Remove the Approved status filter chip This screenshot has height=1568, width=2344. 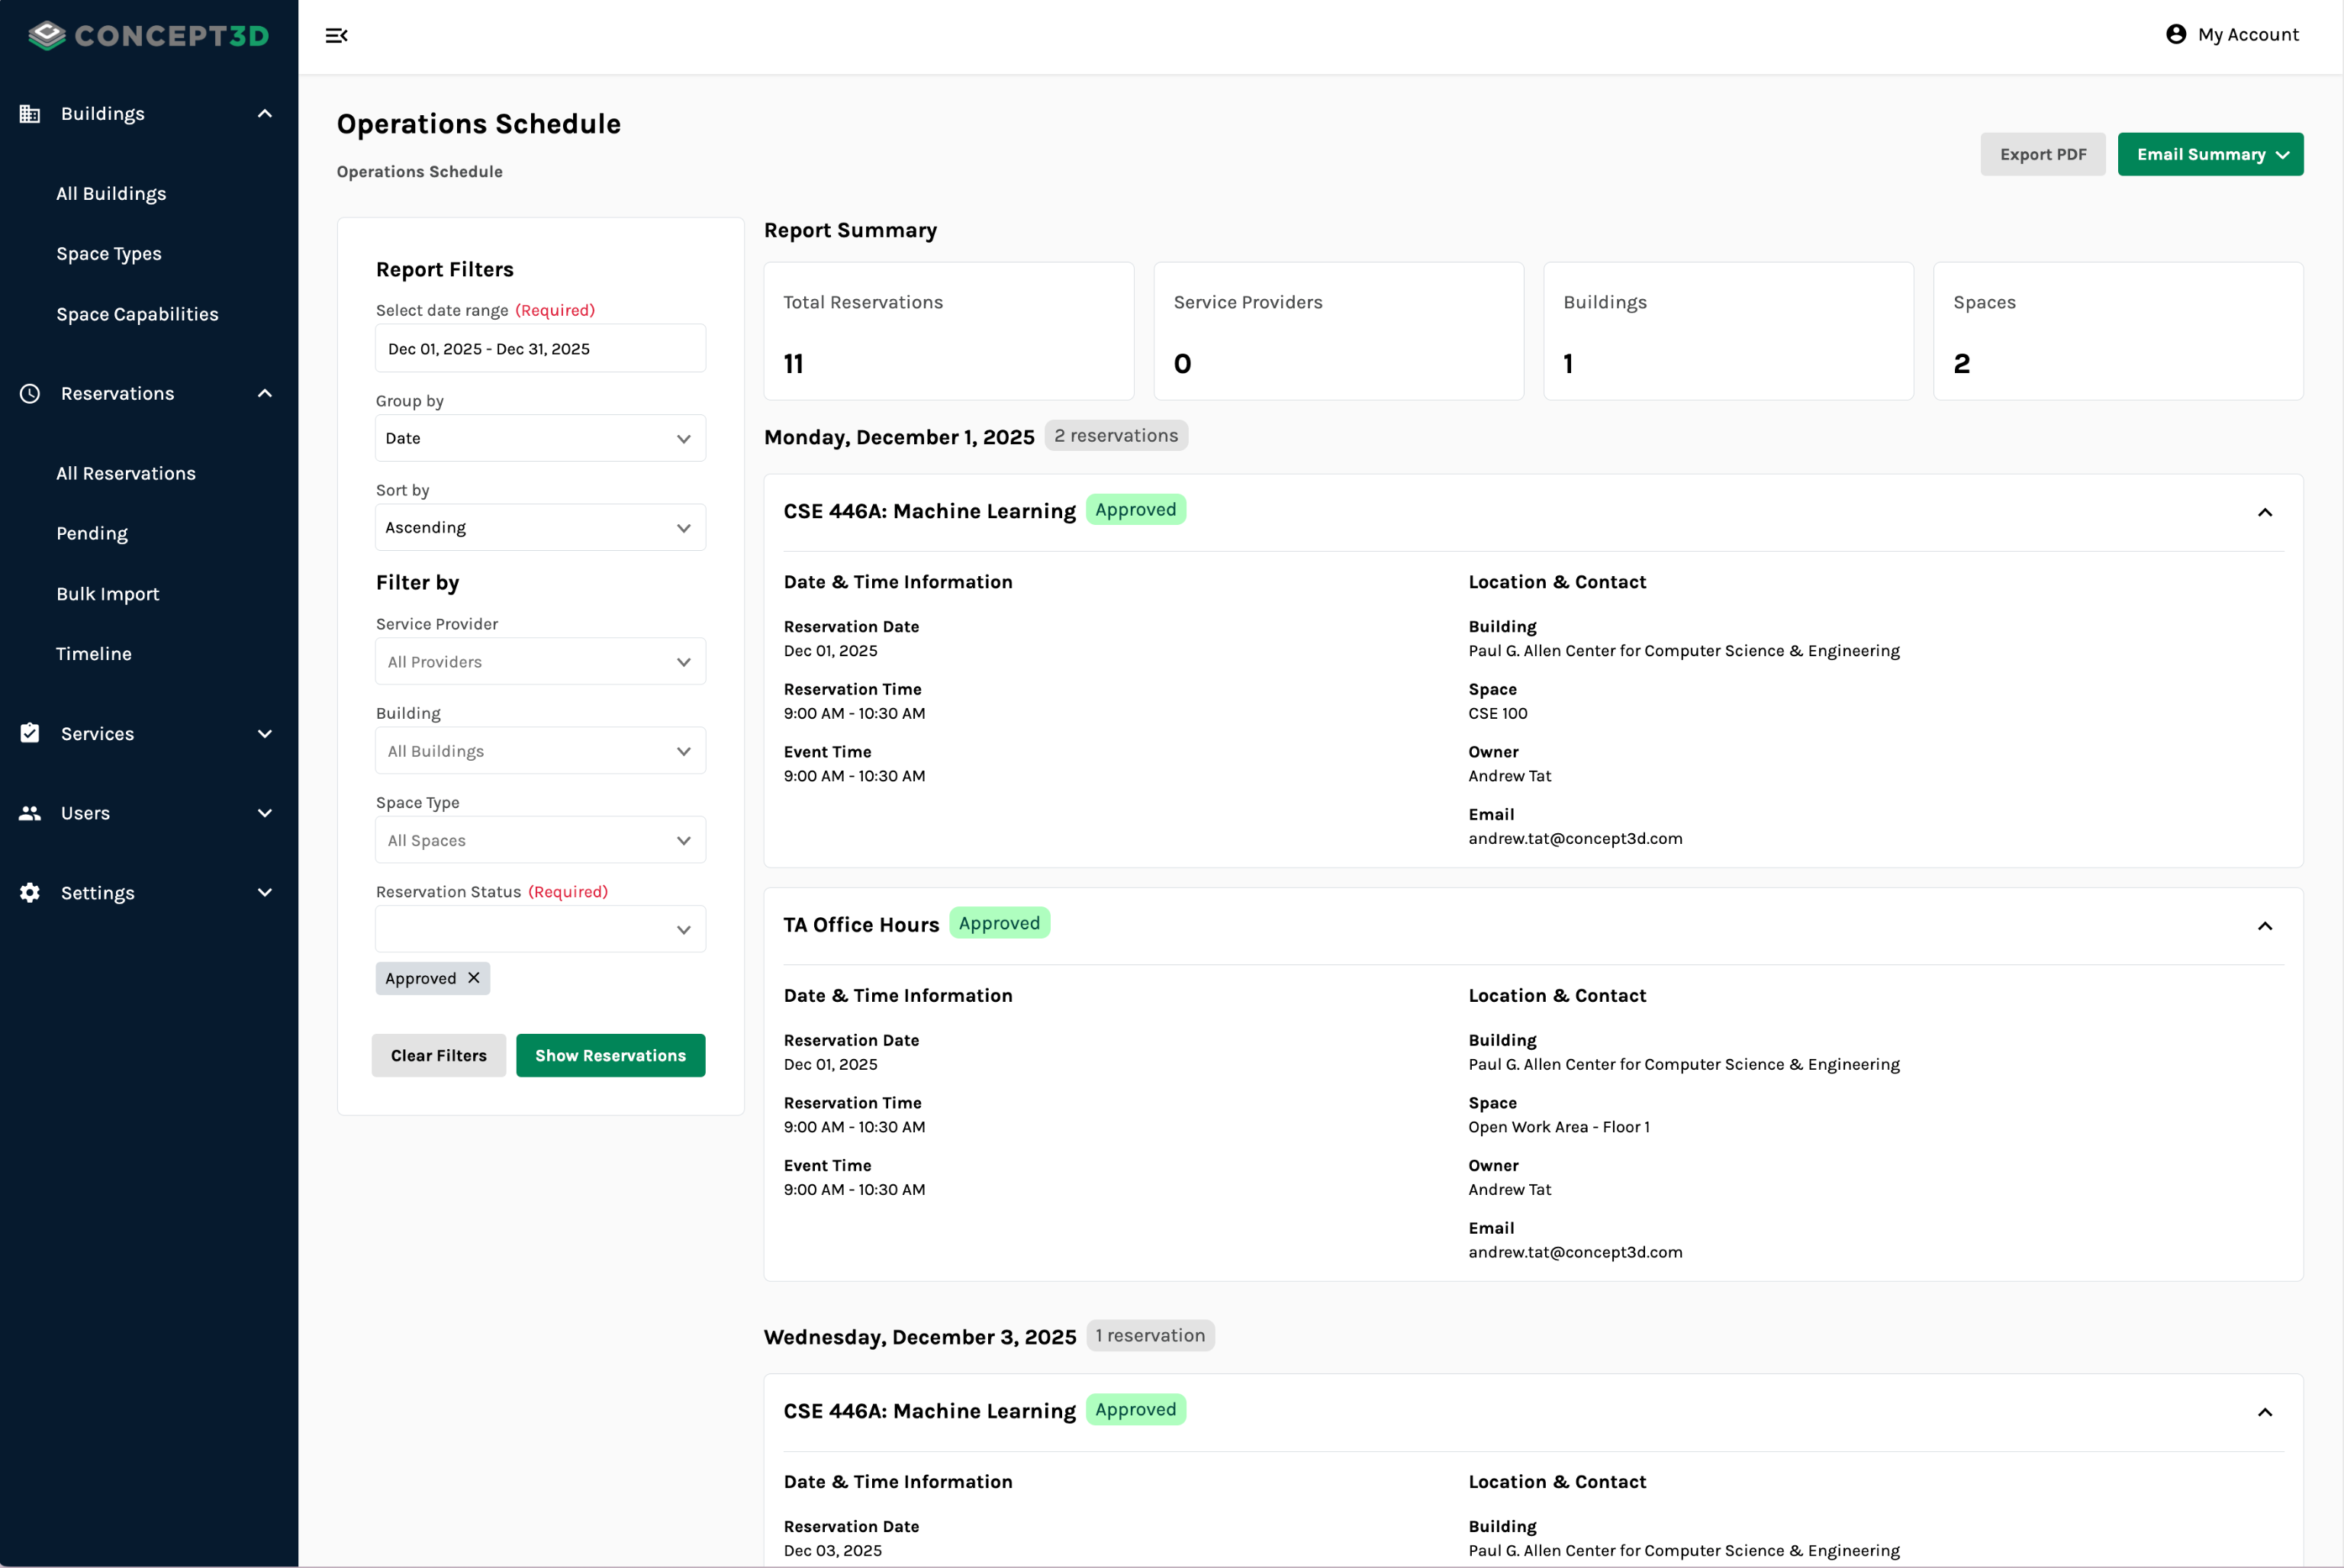tap(474, 978)
